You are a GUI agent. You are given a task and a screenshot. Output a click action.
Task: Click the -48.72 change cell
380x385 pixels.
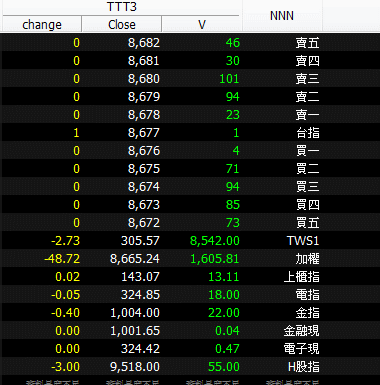click(x=62, y=259)
